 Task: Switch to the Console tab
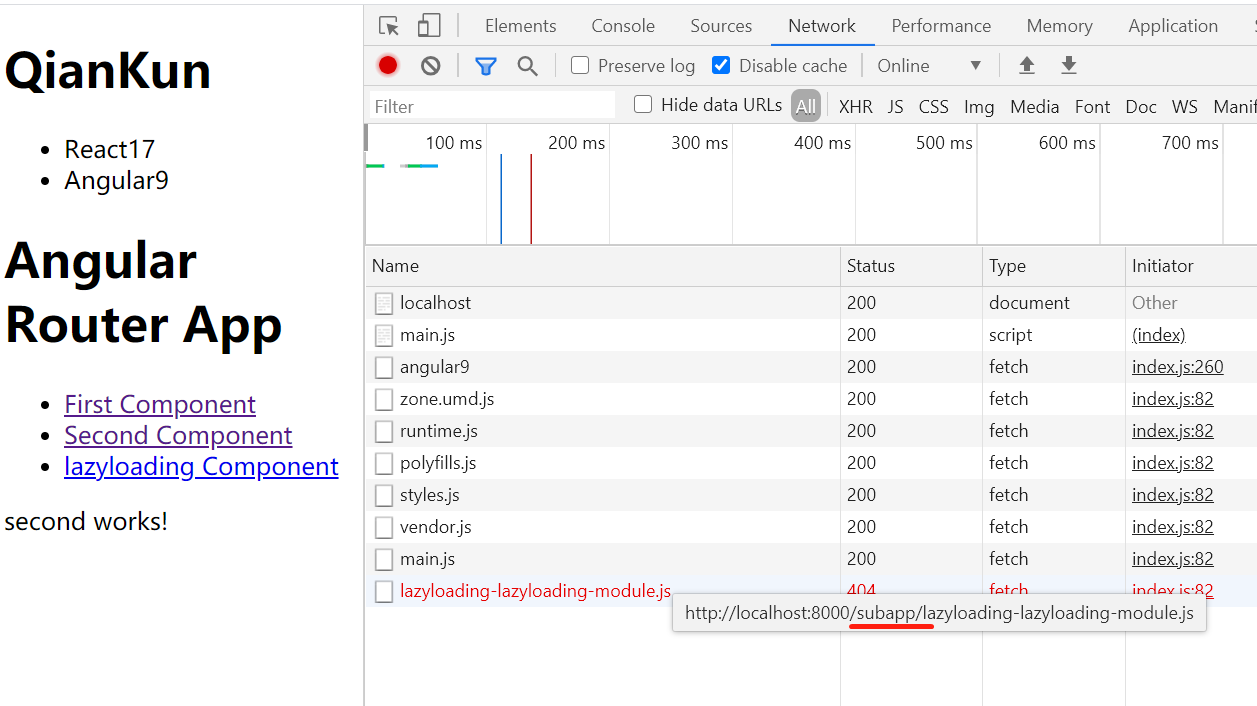point(622,25)
